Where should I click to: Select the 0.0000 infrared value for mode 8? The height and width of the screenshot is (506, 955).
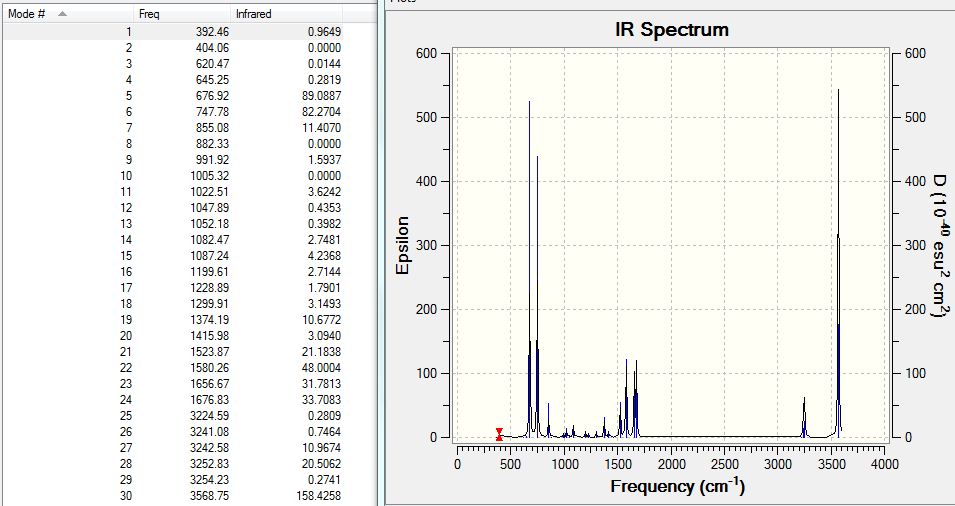[x=324, y=144]
